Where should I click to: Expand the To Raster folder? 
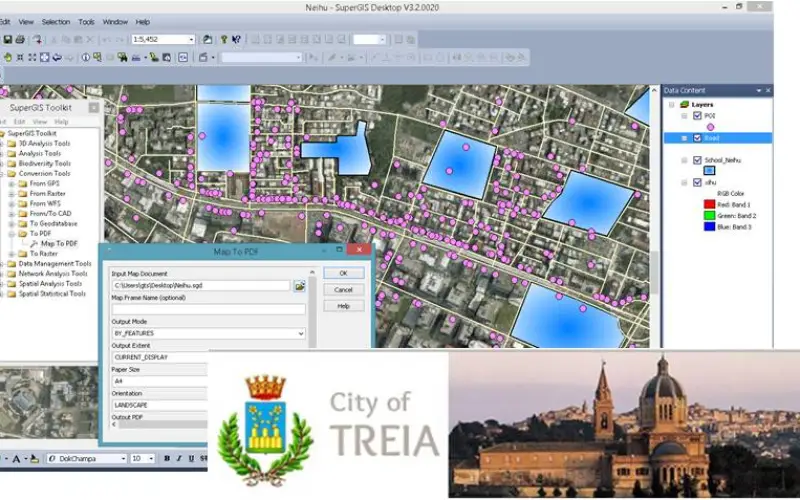click(x=11, y=254)
